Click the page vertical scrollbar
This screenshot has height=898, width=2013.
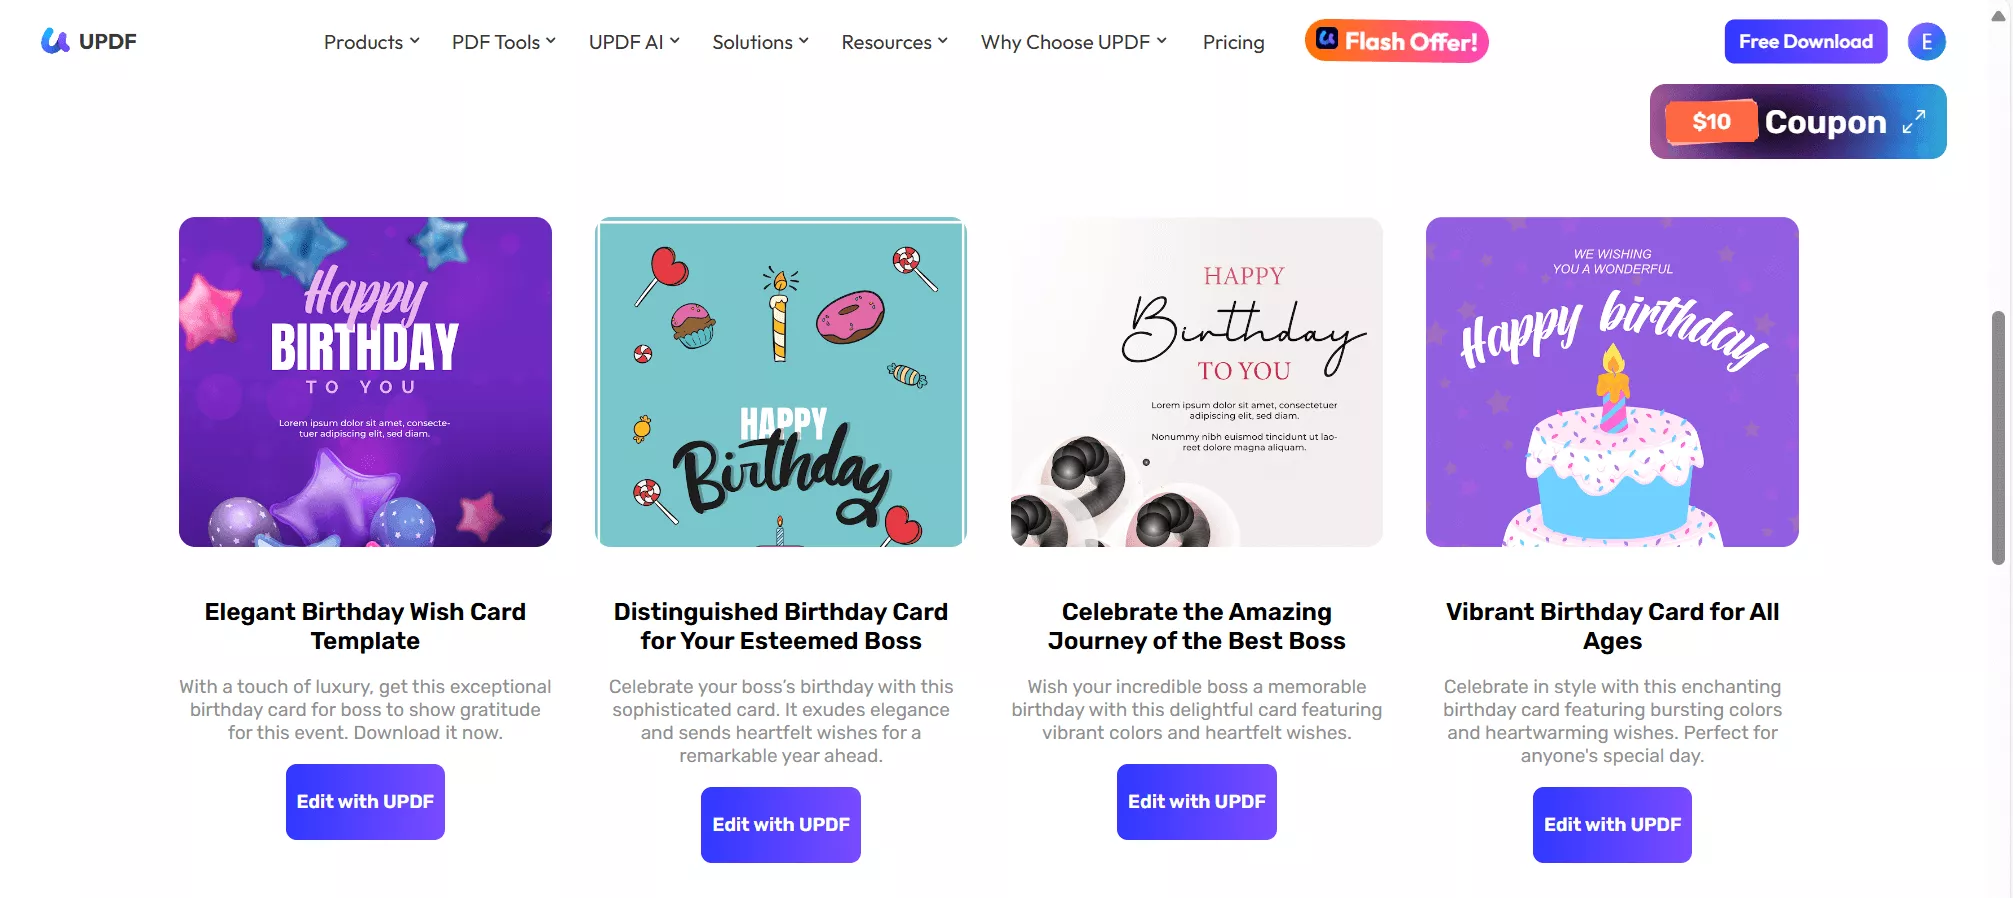pos(1998,438)
